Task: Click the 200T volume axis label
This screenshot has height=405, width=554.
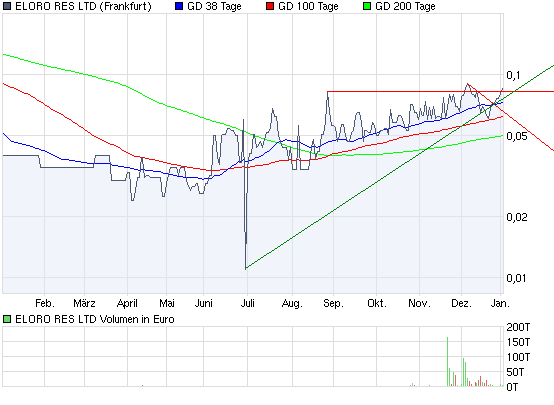Action: 518,327
